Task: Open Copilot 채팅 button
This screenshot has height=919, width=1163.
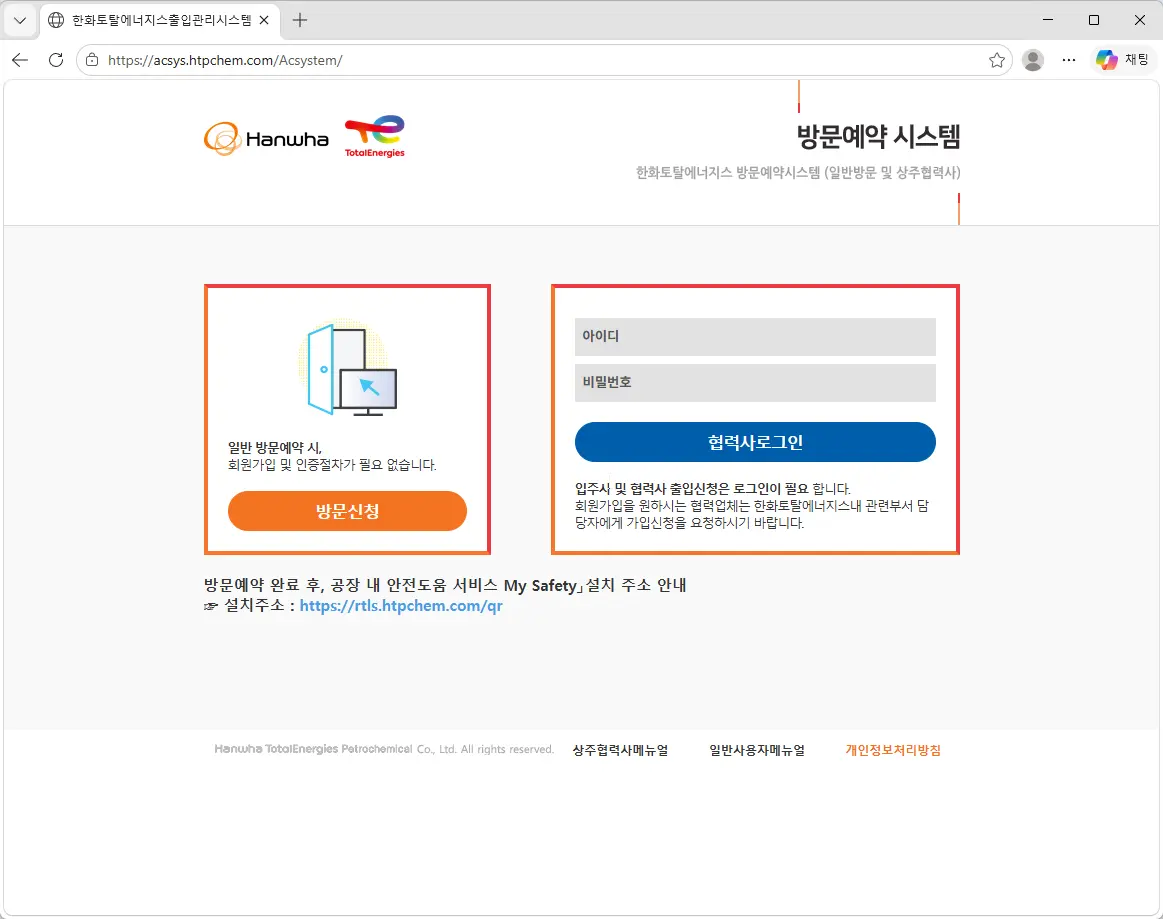Action: [x=1123, y=60]
